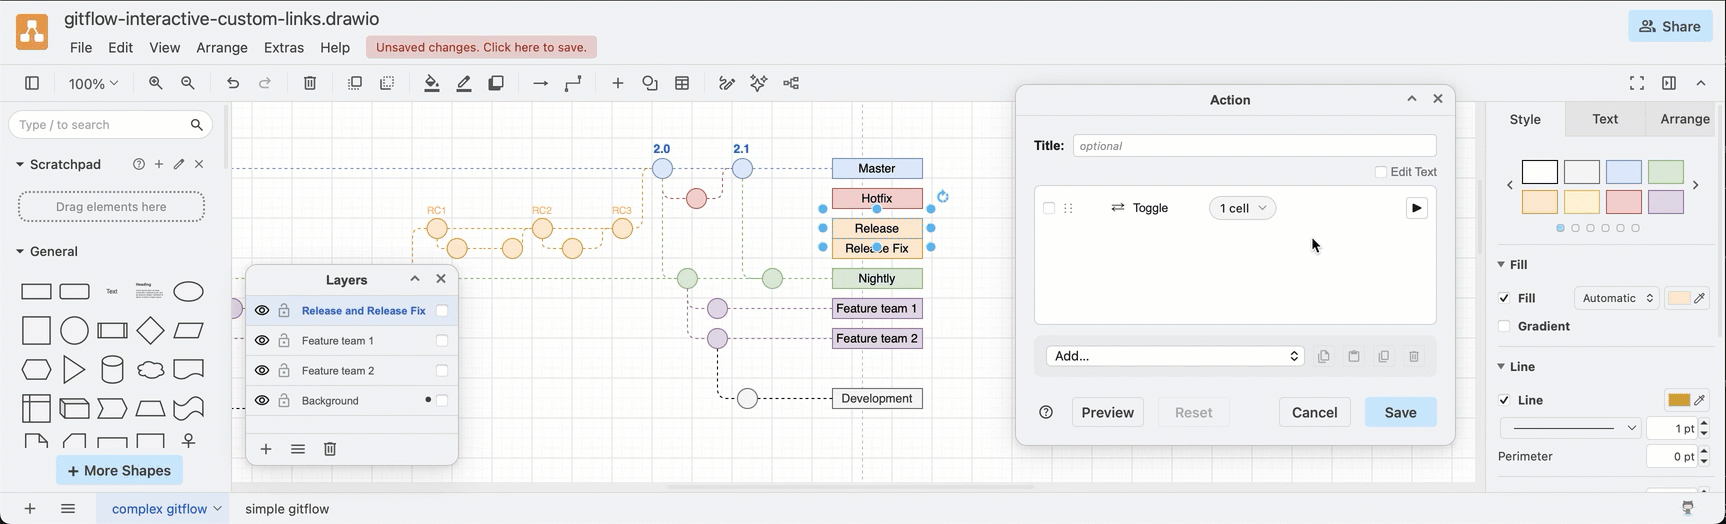Viewport: 1726px width, 524px height.
Task: Delete layer using Layers panel trash icon
Action: coord(330,450)
